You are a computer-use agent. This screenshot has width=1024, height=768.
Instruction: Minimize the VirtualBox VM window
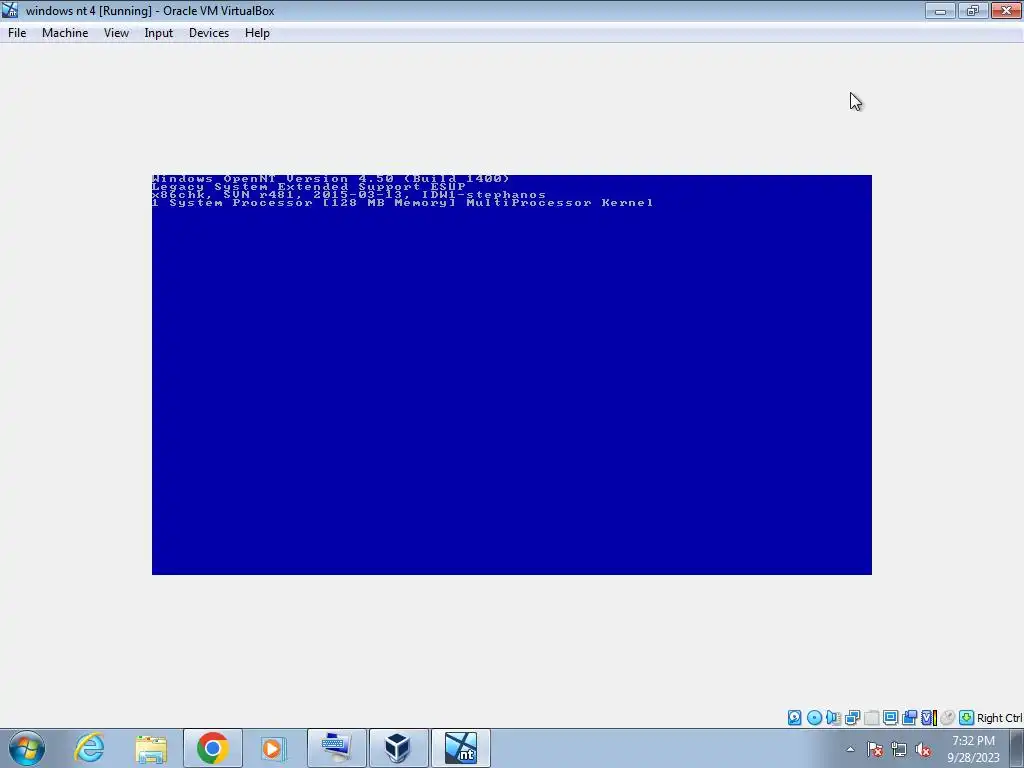pos(940,10)
